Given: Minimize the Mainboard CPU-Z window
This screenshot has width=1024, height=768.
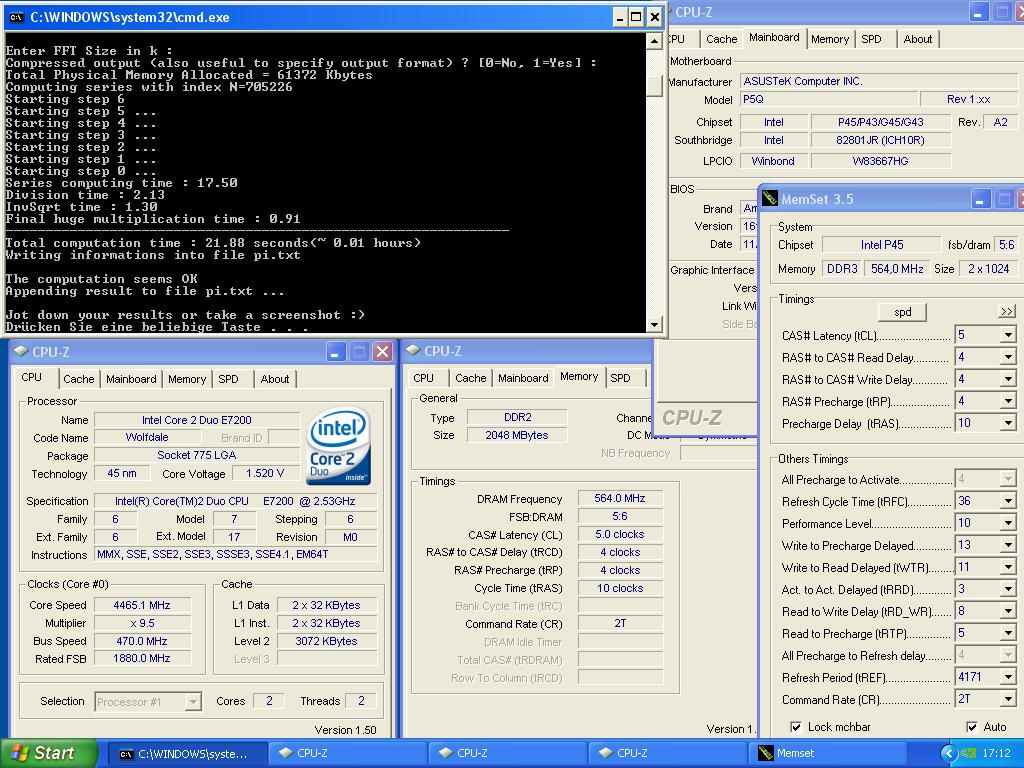Looking at the screenshot, I should 978,12.
